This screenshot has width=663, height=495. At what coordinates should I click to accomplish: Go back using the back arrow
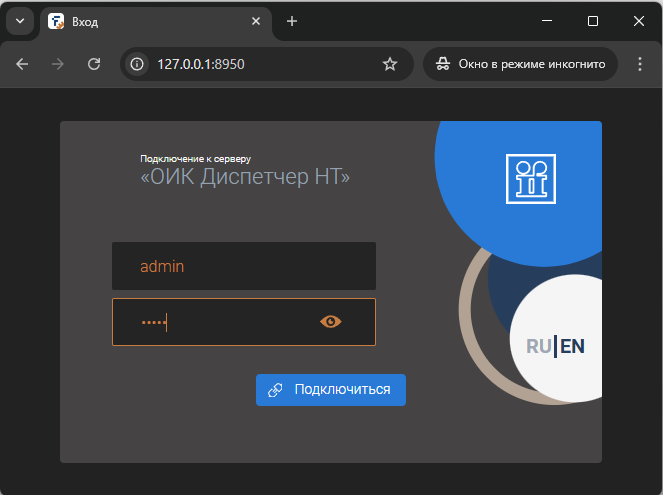point(22,64)
